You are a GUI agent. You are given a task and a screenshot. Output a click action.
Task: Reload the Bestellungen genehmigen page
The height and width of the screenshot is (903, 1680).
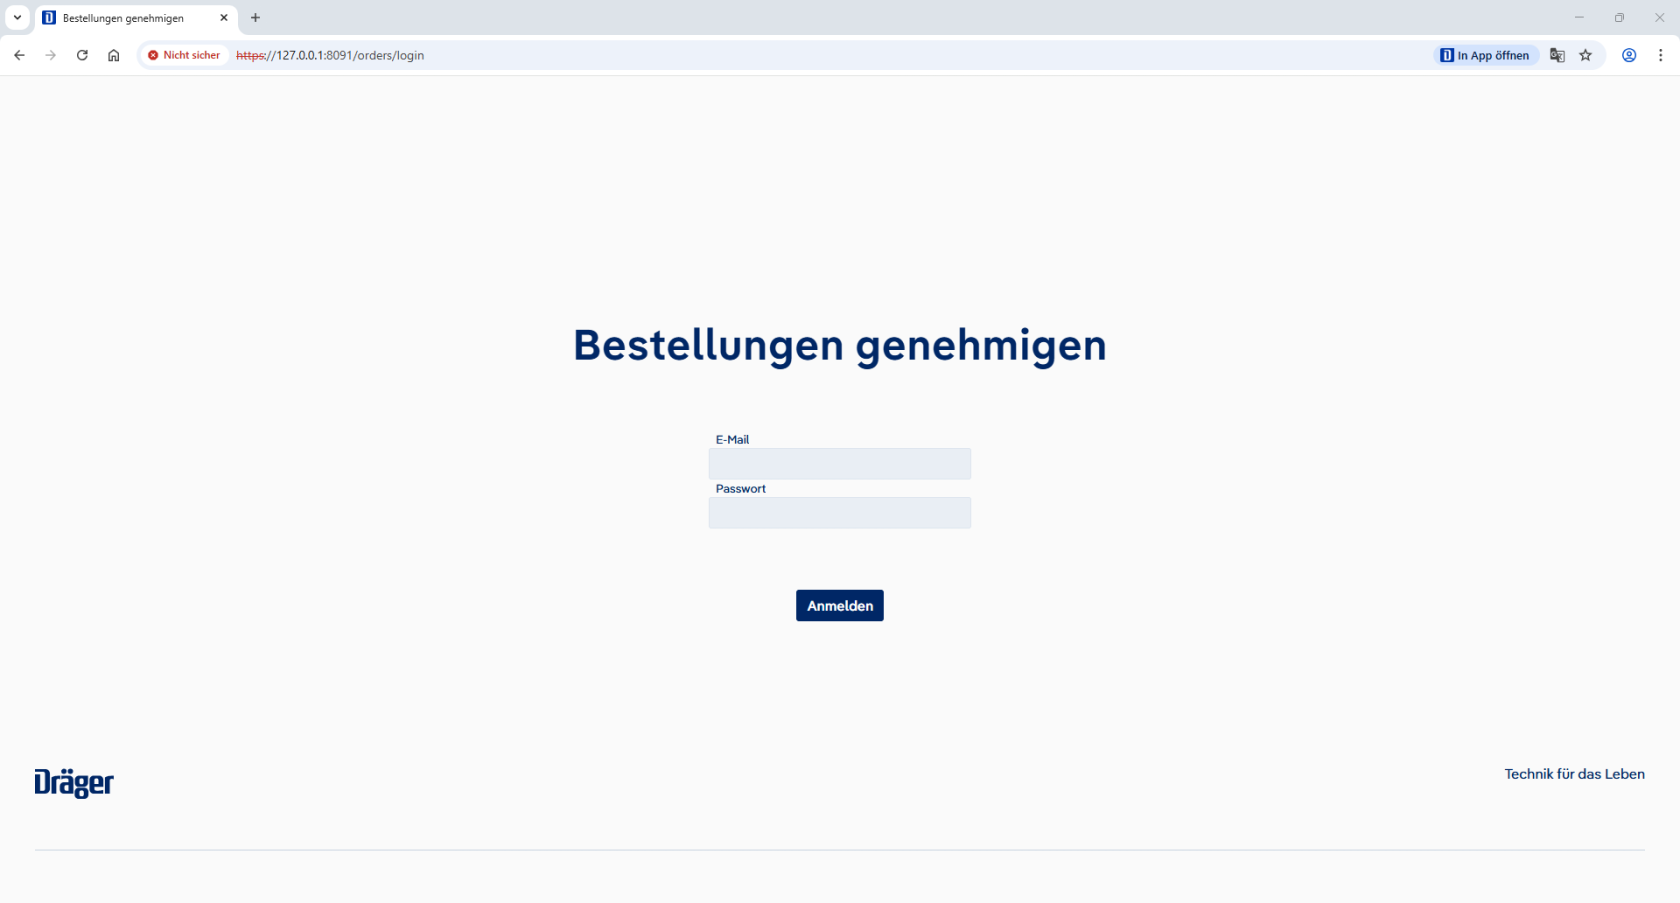pyautogui.click(x=82, y=55)
